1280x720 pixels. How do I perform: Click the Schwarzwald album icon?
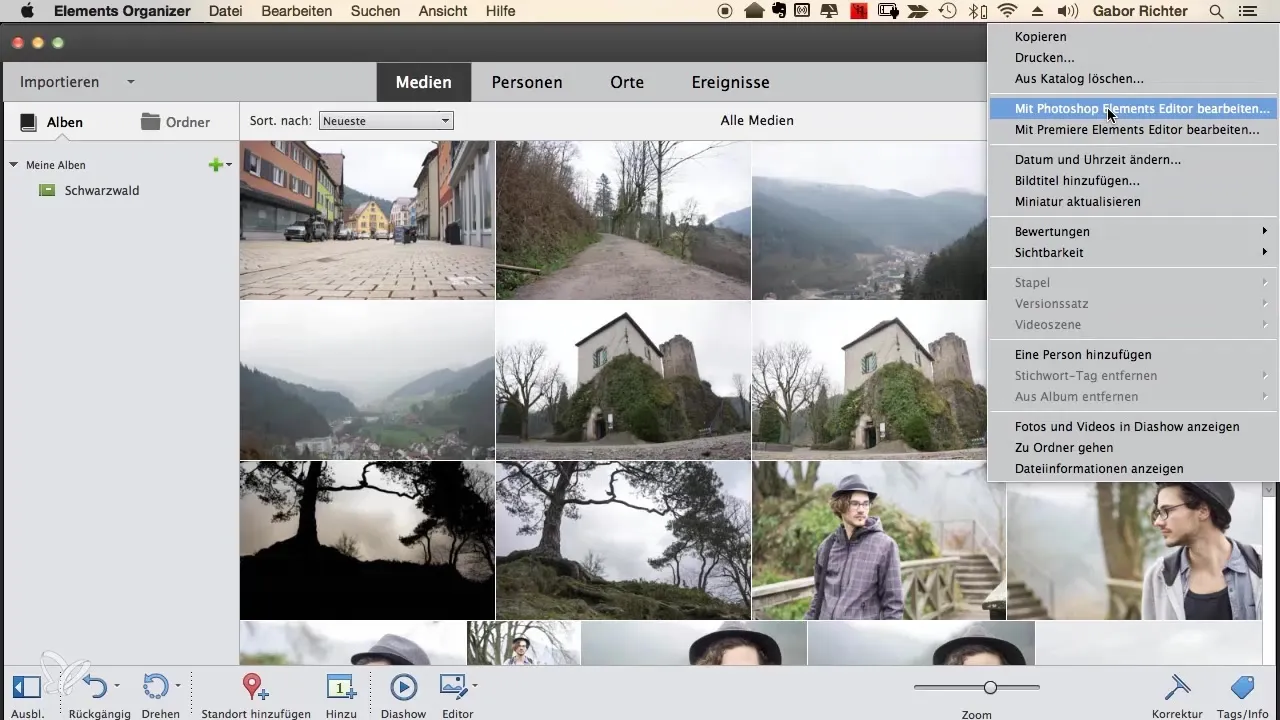(46, 190)
